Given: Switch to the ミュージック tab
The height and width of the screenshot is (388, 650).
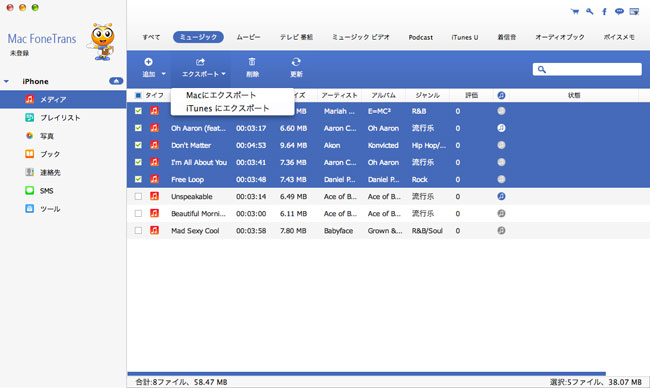Looking at the screenshot, I should tap(198, 37).
